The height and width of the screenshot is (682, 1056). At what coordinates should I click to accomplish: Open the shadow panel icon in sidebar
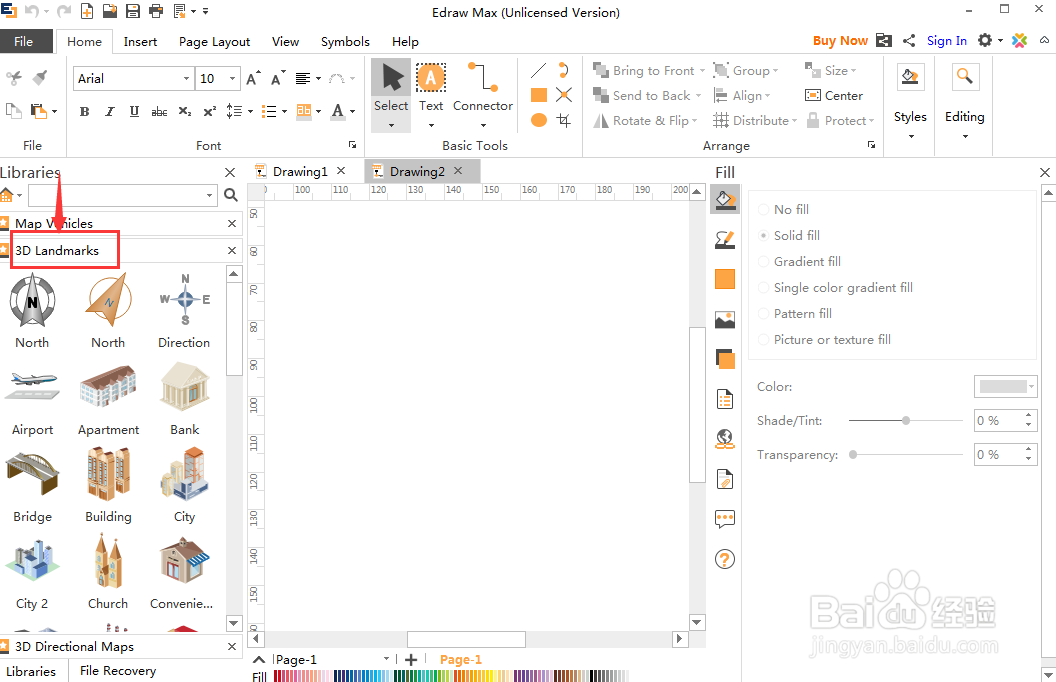coord(725,360)
